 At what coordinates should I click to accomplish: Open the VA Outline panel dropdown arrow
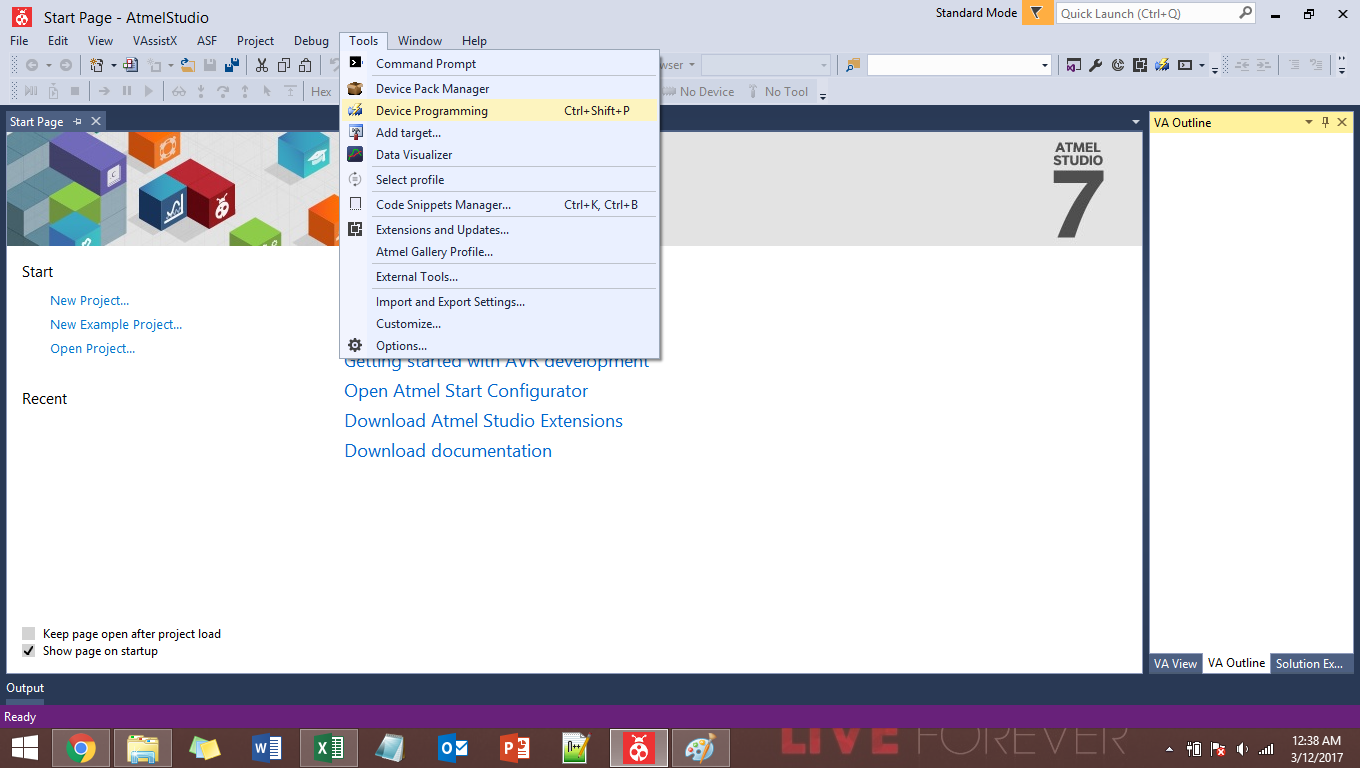coord(1309,122)
